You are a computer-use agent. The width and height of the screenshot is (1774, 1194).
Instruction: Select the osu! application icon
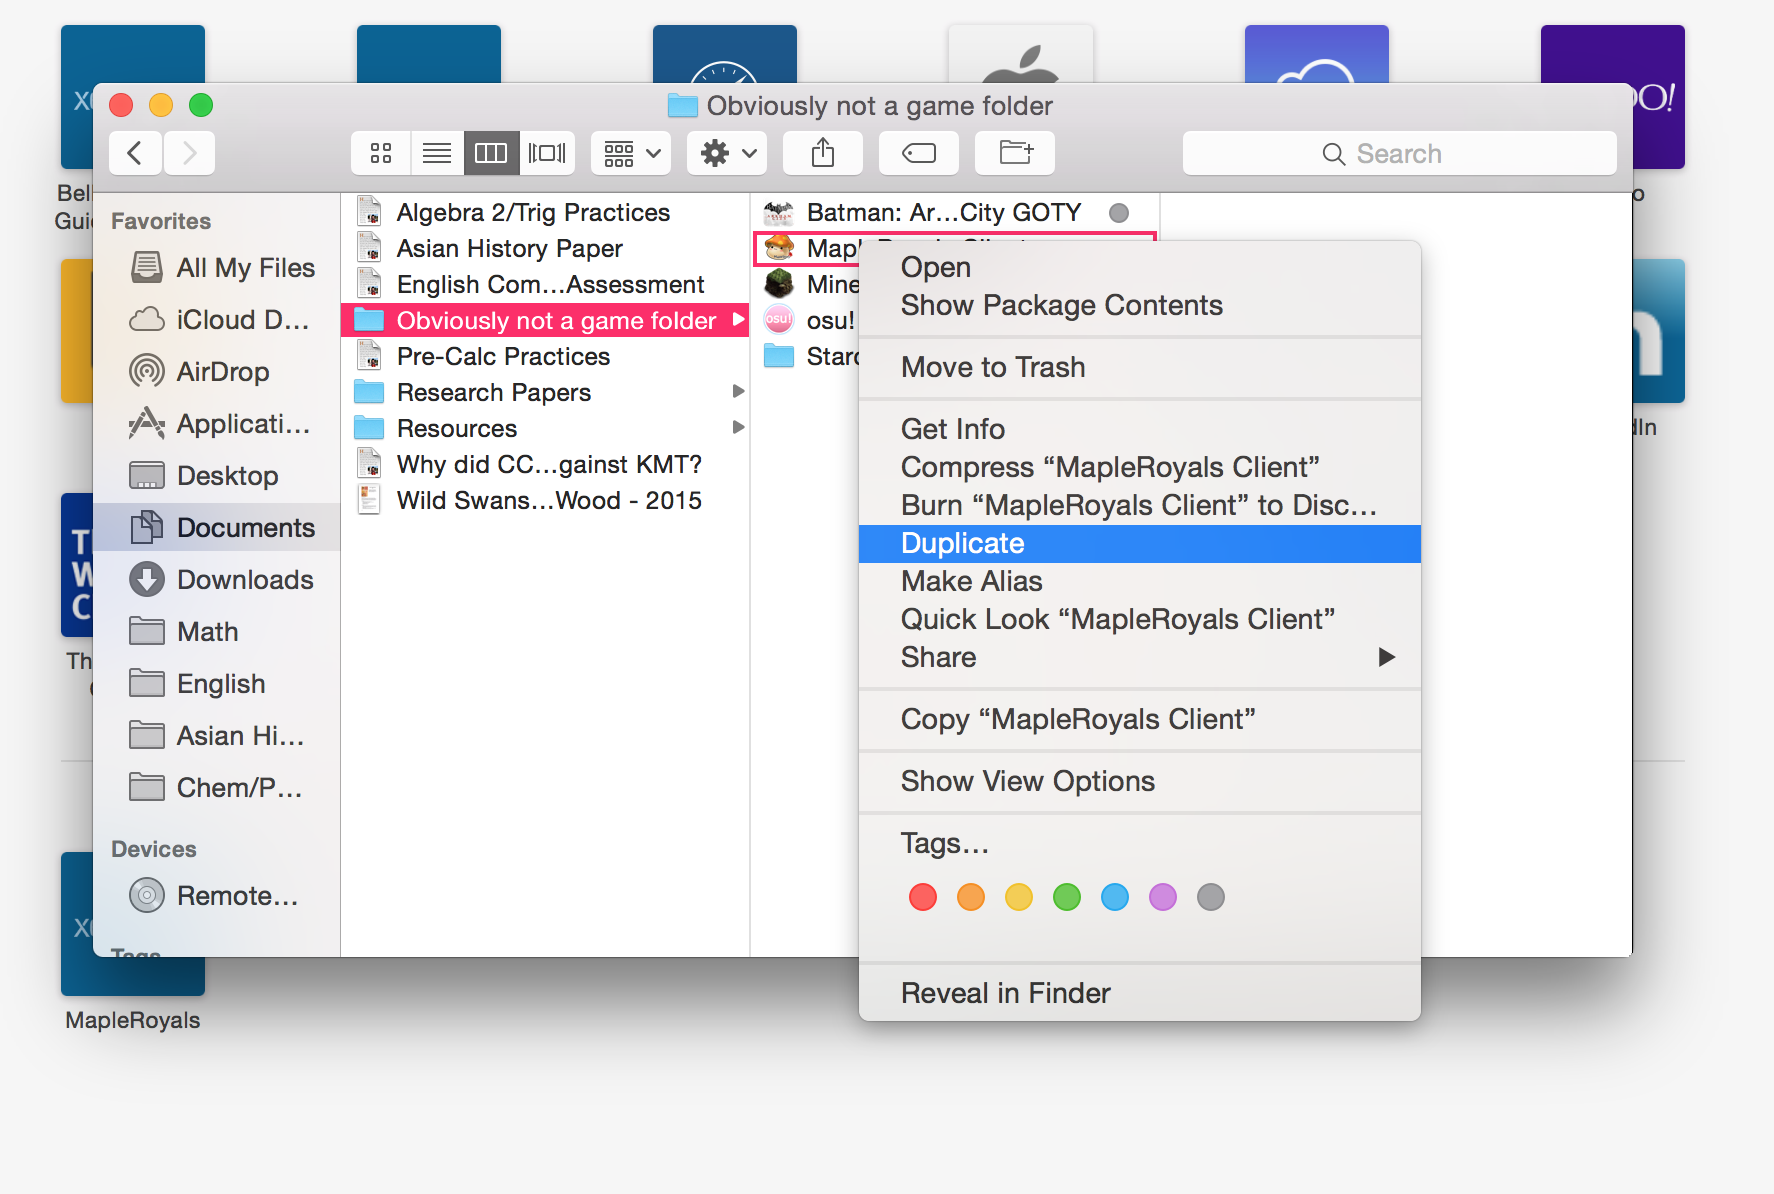click(x=779, y=320)
